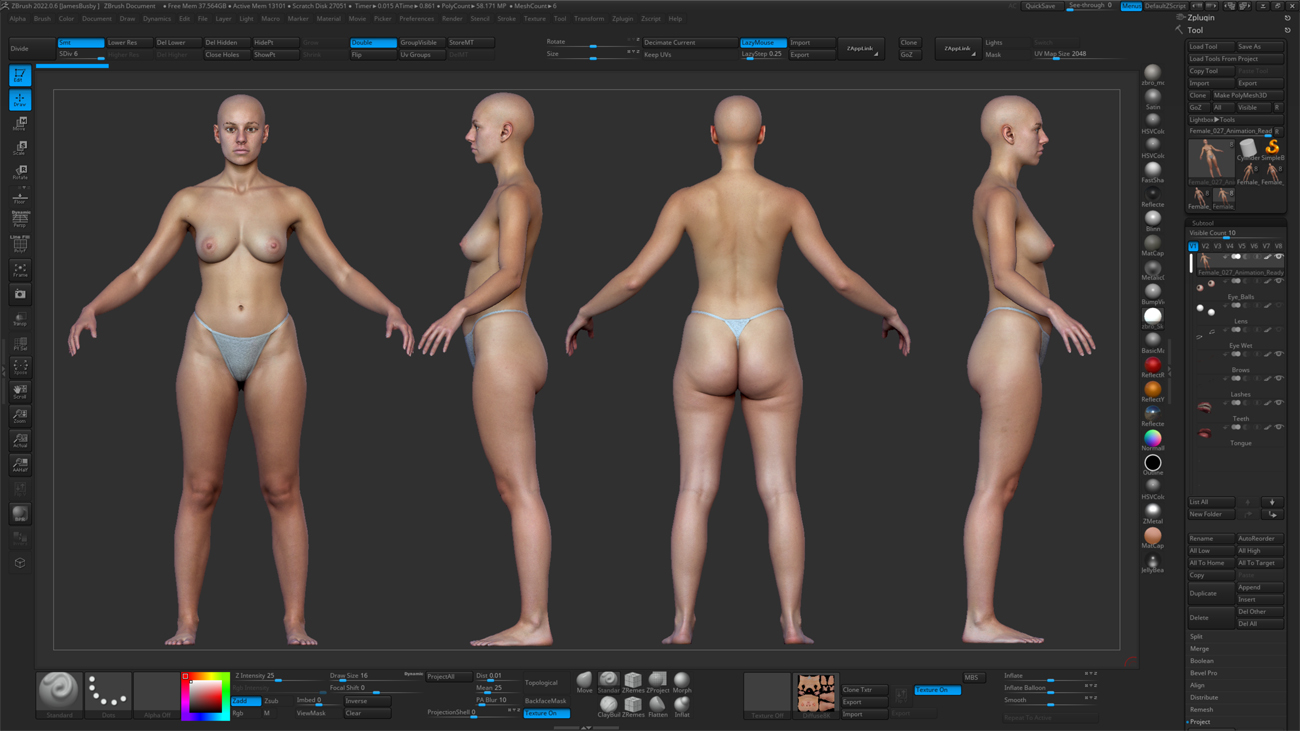
Task: Open the Zplugin menu
Action: (622, 19)
